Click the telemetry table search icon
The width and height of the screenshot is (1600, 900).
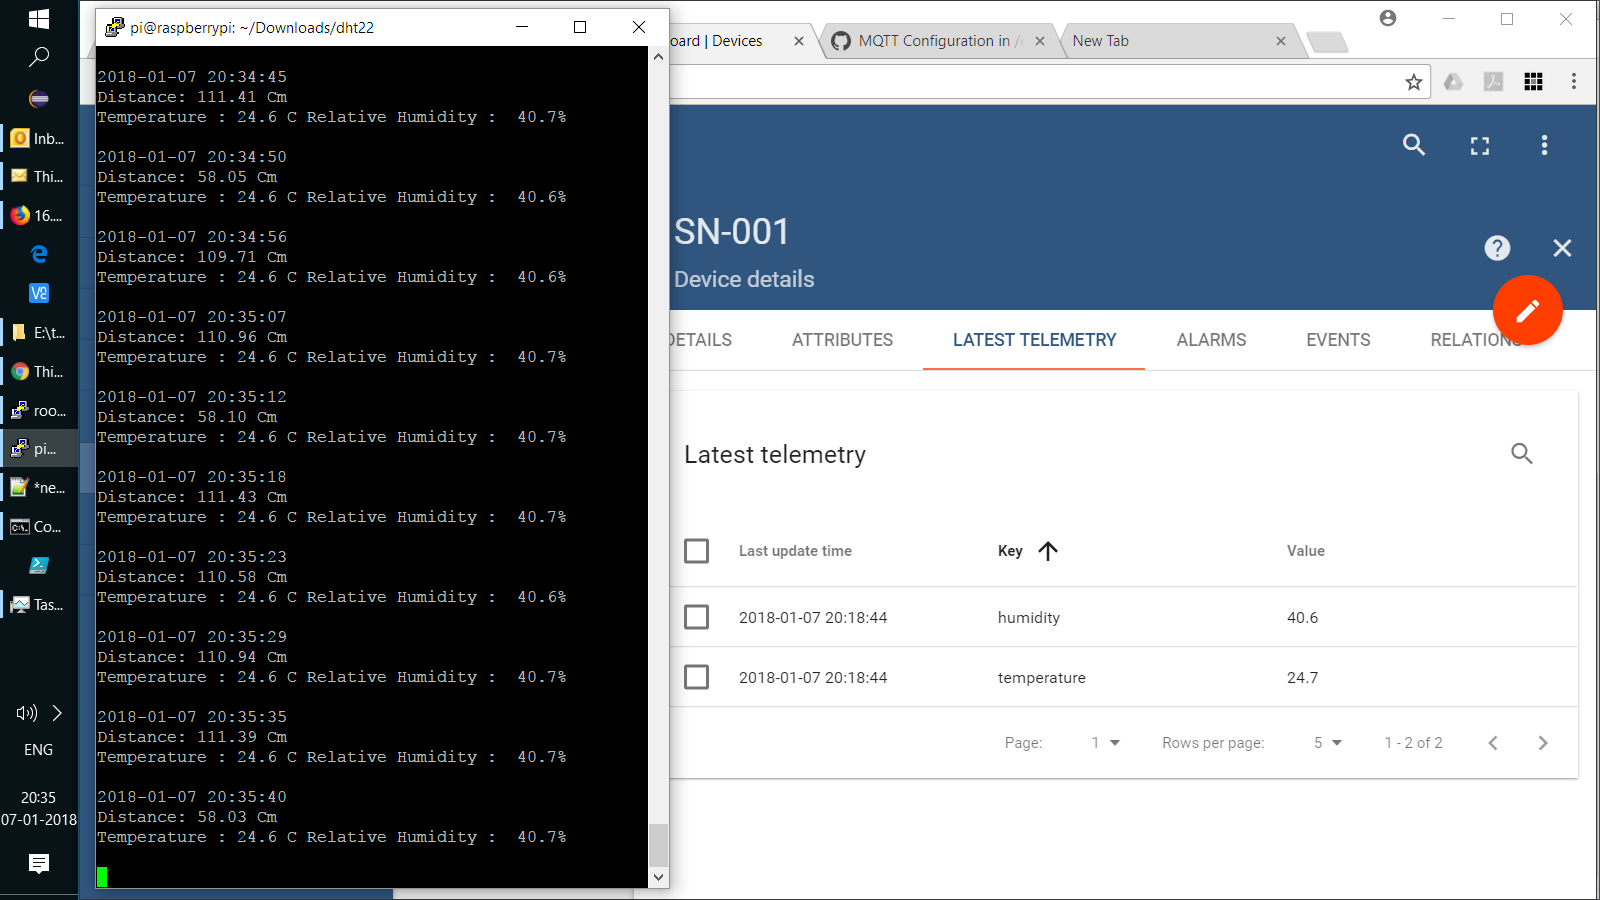(1522, 454)
